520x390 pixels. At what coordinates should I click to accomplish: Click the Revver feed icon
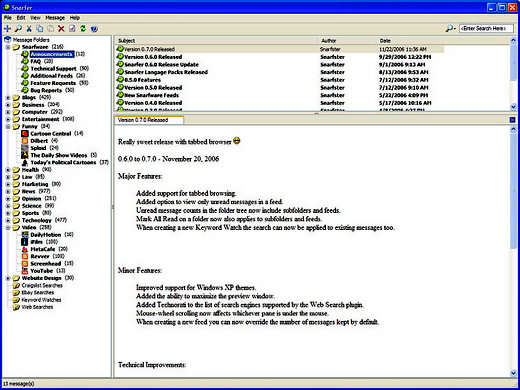pos(25,256)
